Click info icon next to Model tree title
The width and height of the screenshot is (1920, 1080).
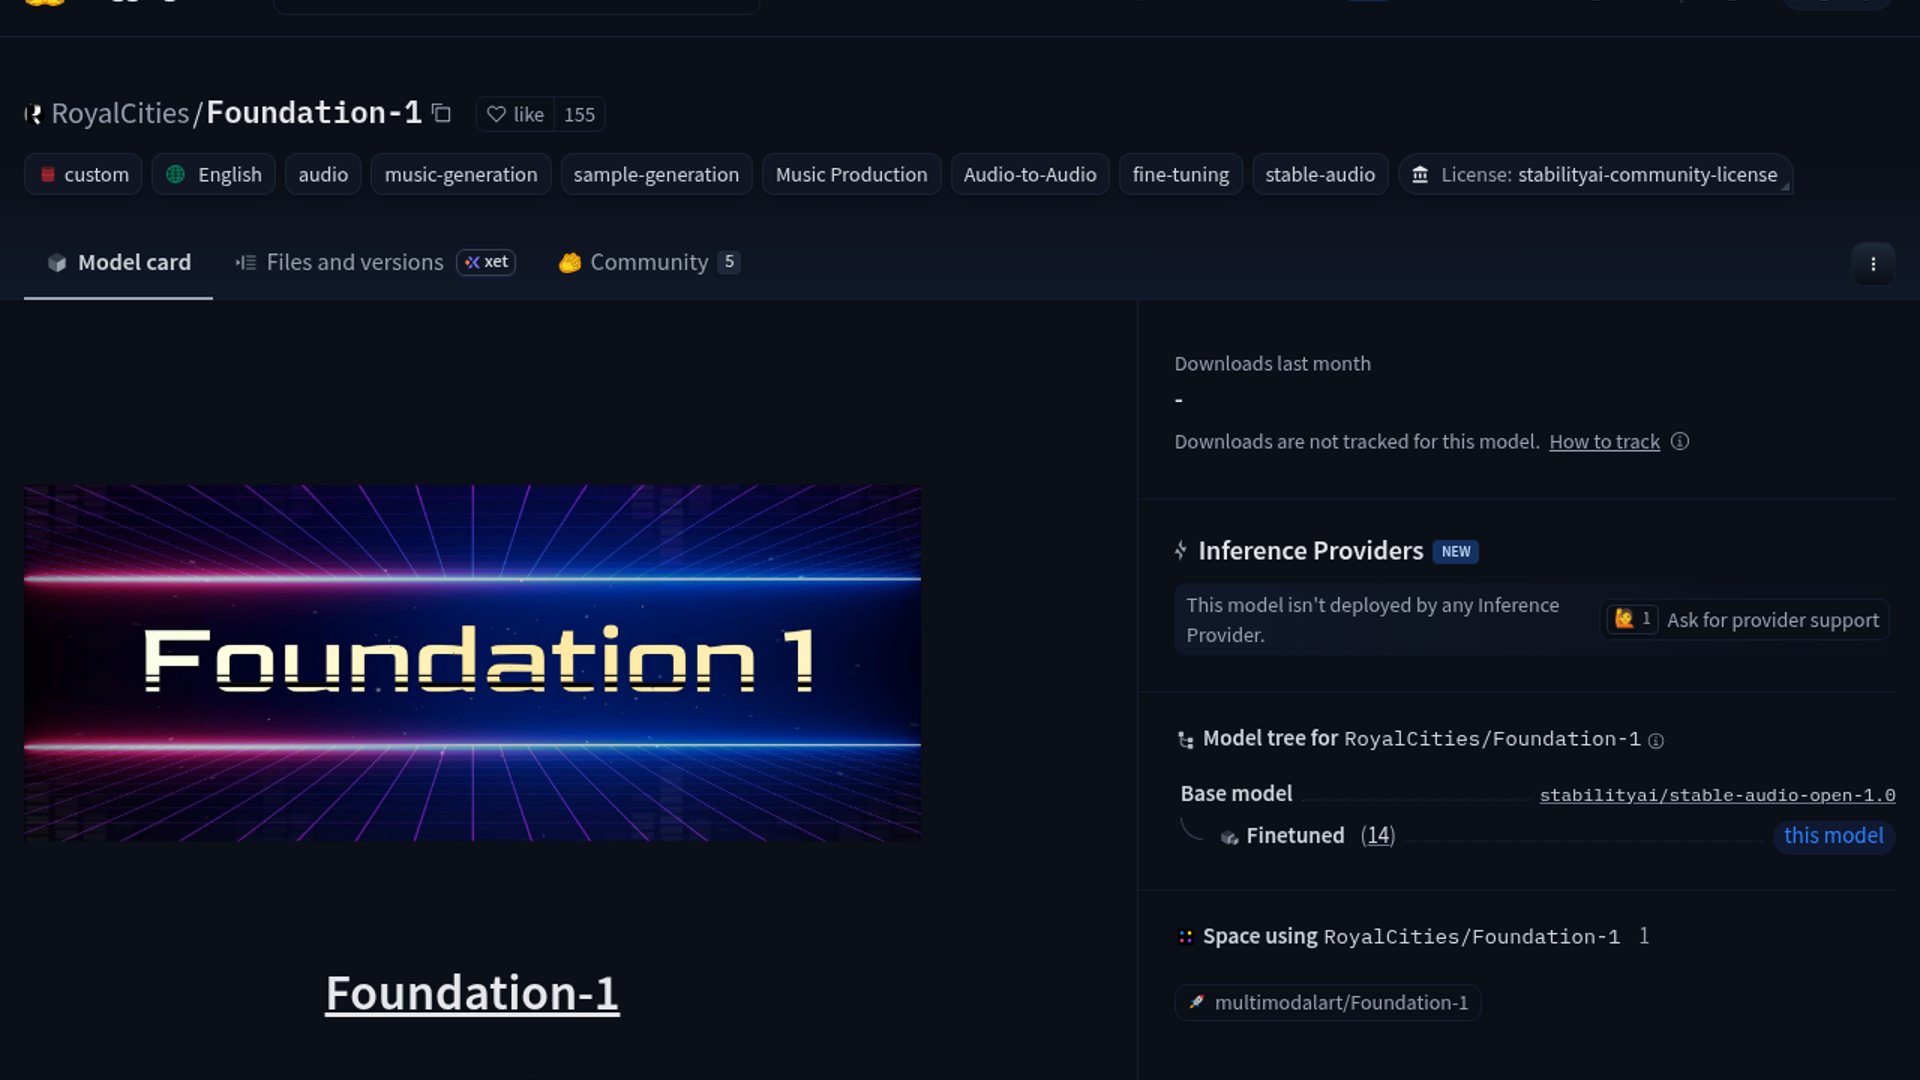coord(1656,741)
